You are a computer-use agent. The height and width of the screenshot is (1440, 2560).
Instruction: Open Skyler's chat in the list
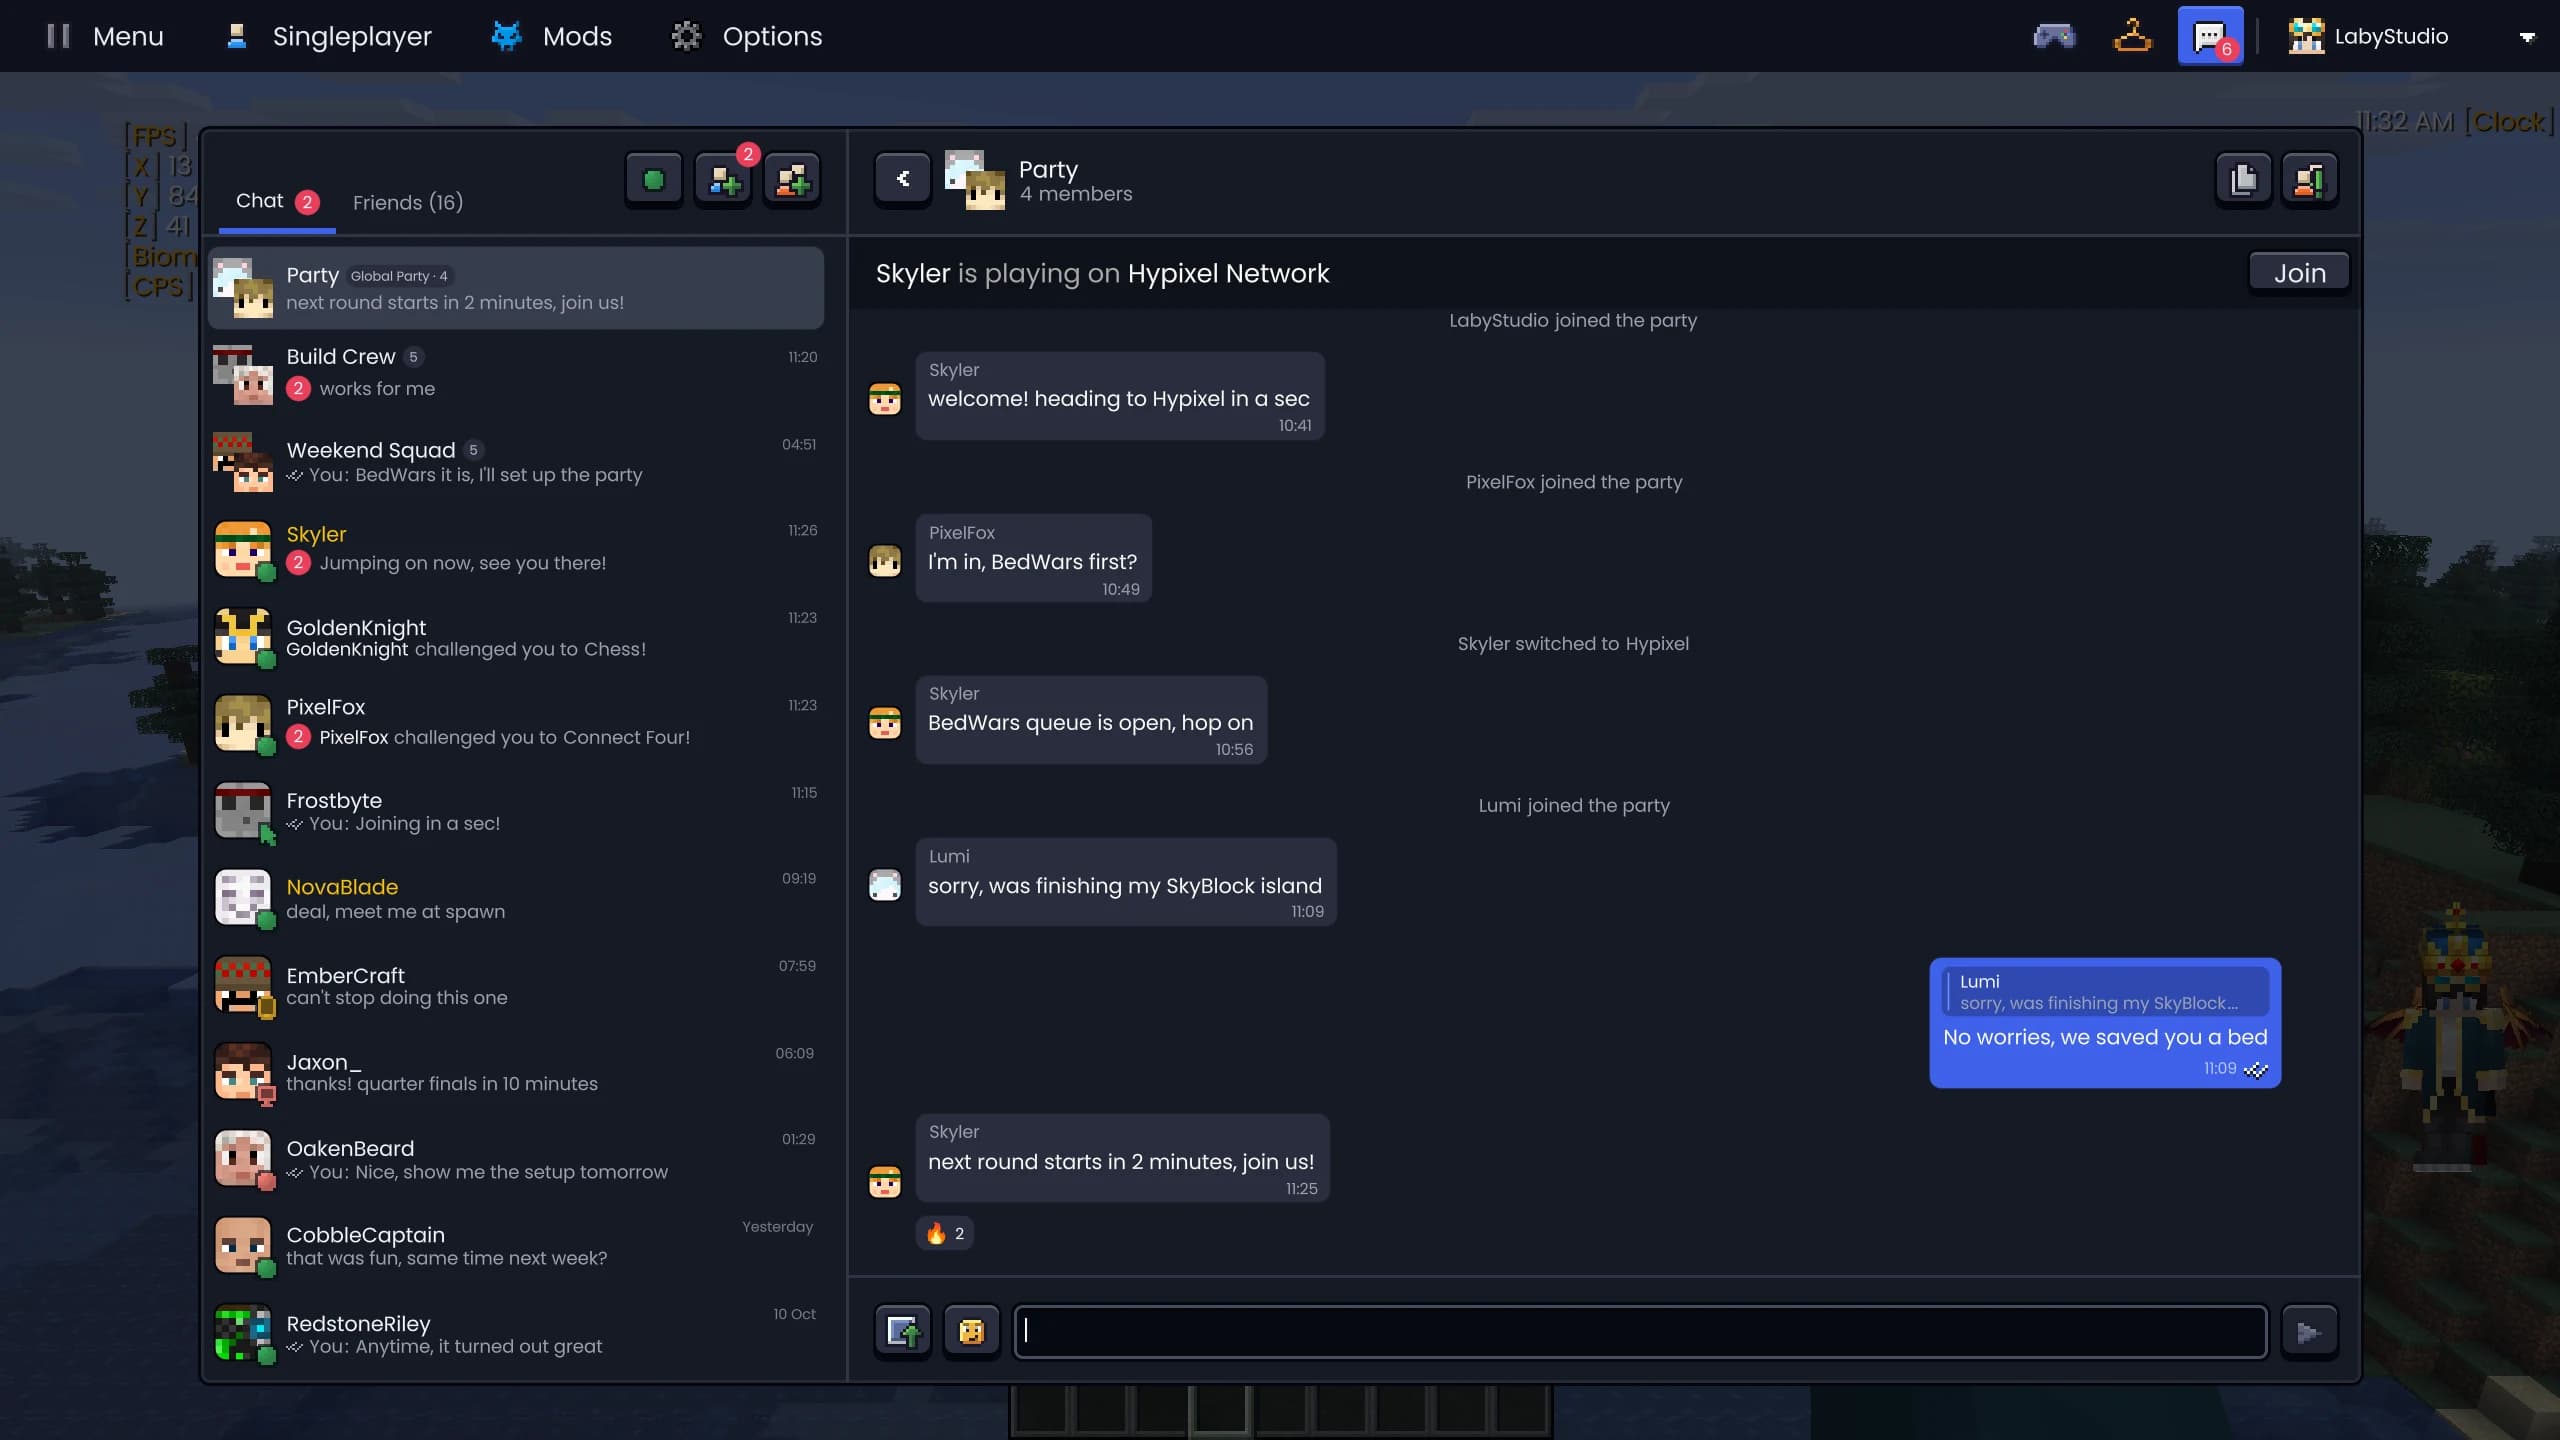click(x=516, y=548)
